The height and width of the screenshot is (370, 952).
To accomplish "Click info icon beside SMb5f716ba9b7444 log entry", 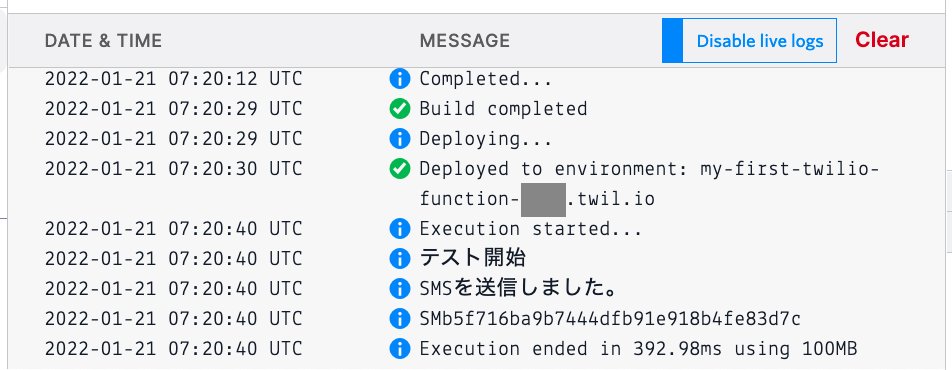I will (x=399, y=318).
